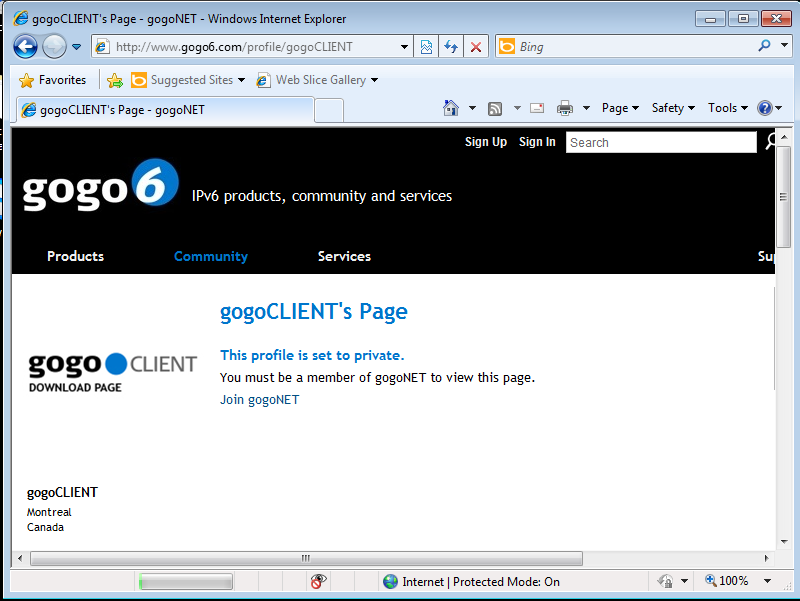Click the scroll down arrow
Screen dimensions: 800x601
point(784,542)
